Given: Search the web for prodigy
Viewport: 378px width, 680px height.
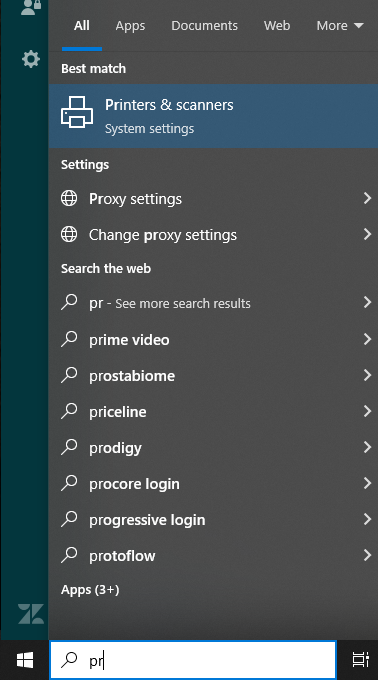Looking at the screenshot, I should pos(213,447).
